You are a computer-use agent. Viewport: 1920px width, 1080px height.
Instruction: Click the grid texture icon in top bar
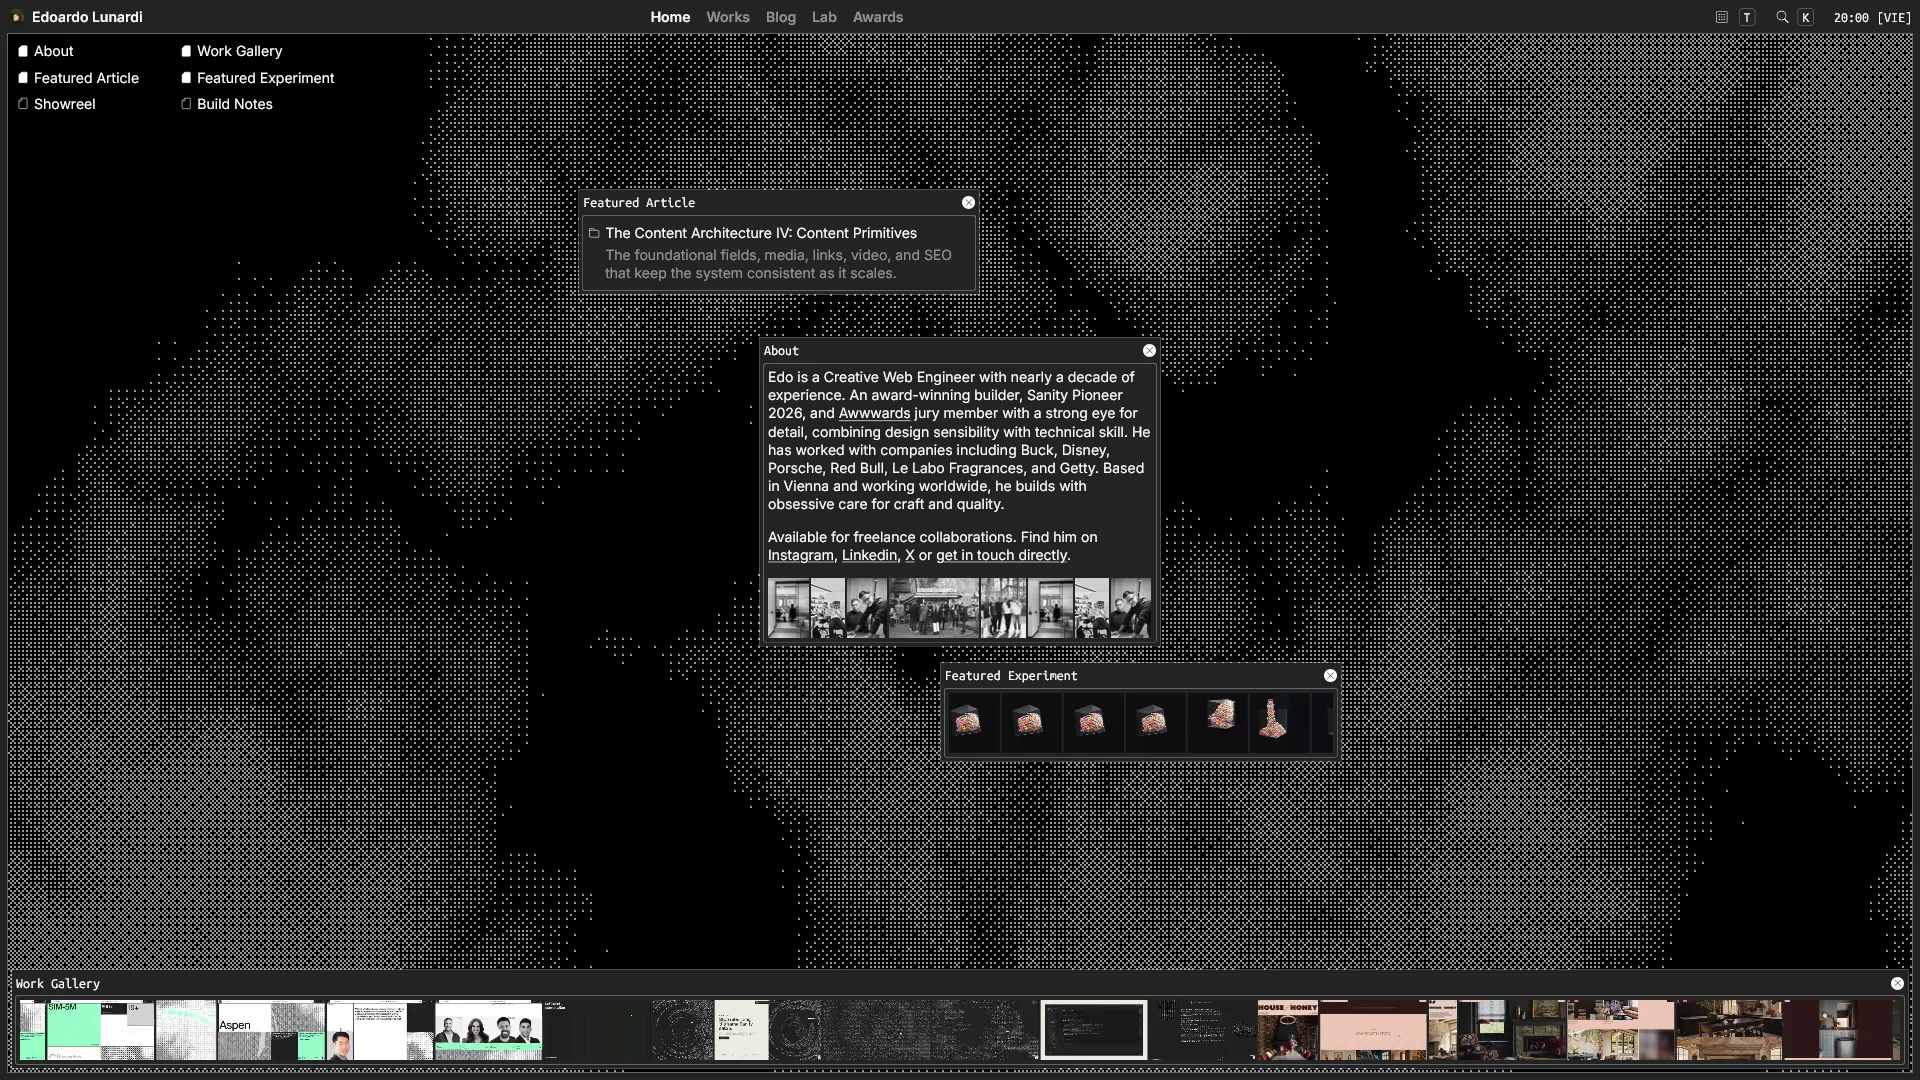click(x=1721, y=17)
